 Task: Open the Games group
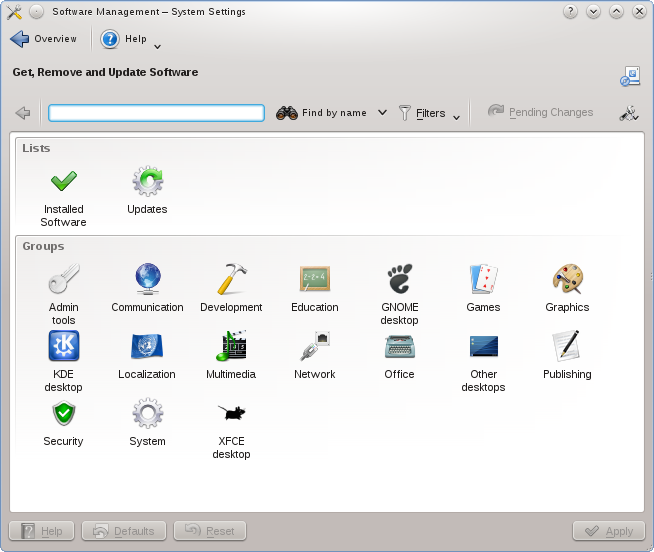483,288
